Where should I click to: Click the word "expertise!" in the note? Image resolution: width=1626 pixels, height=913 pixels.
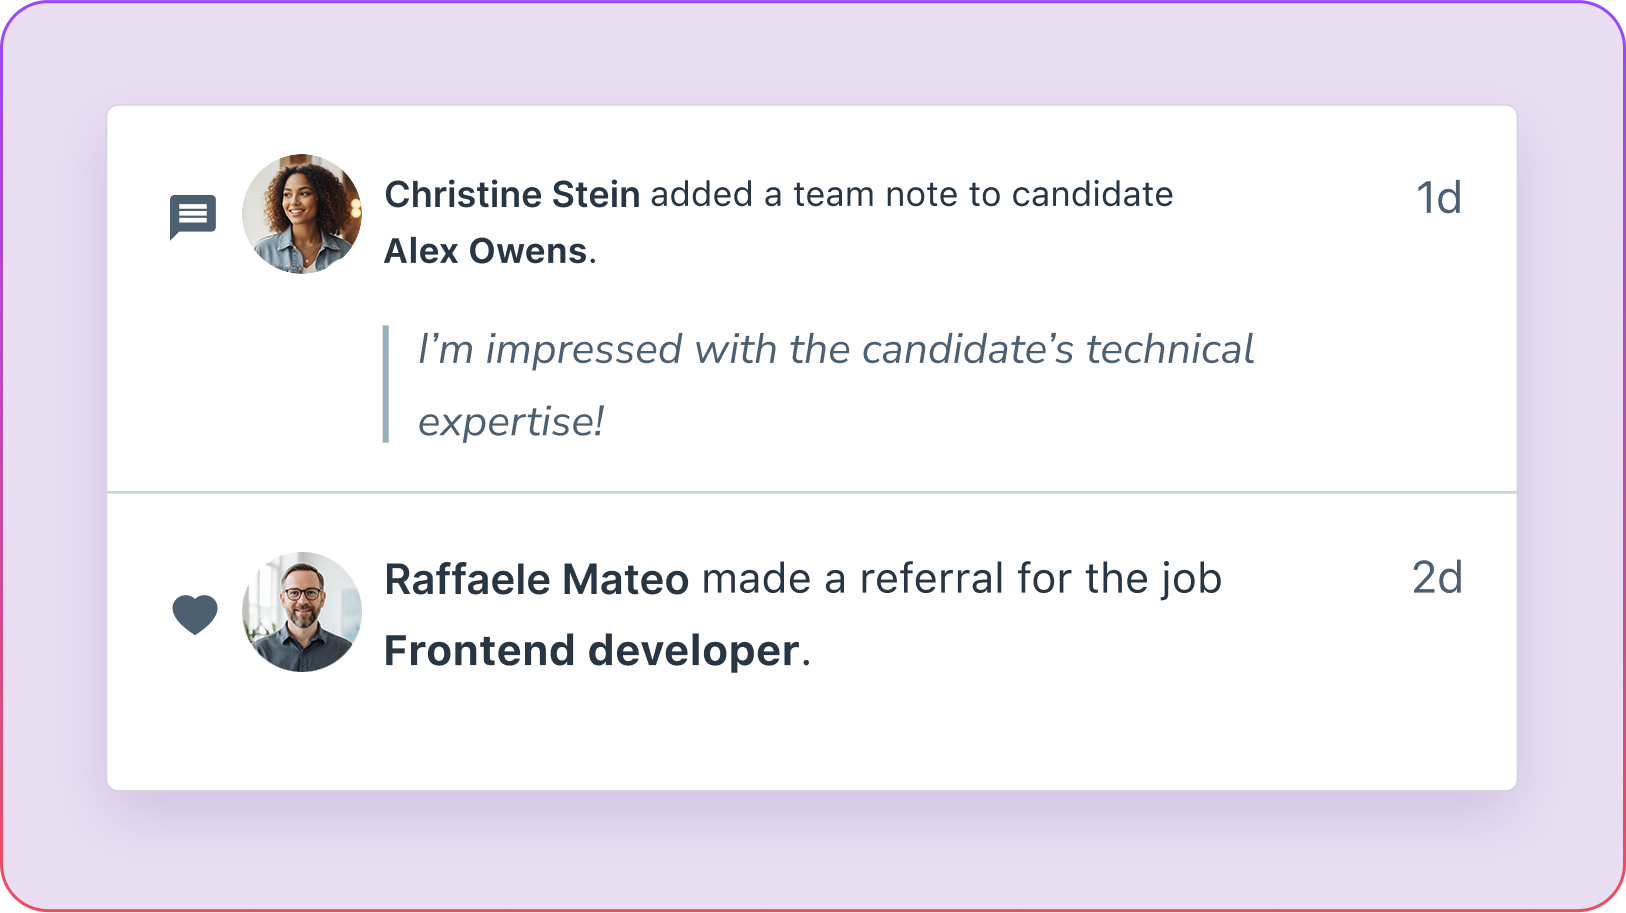[x=511, y=423]
